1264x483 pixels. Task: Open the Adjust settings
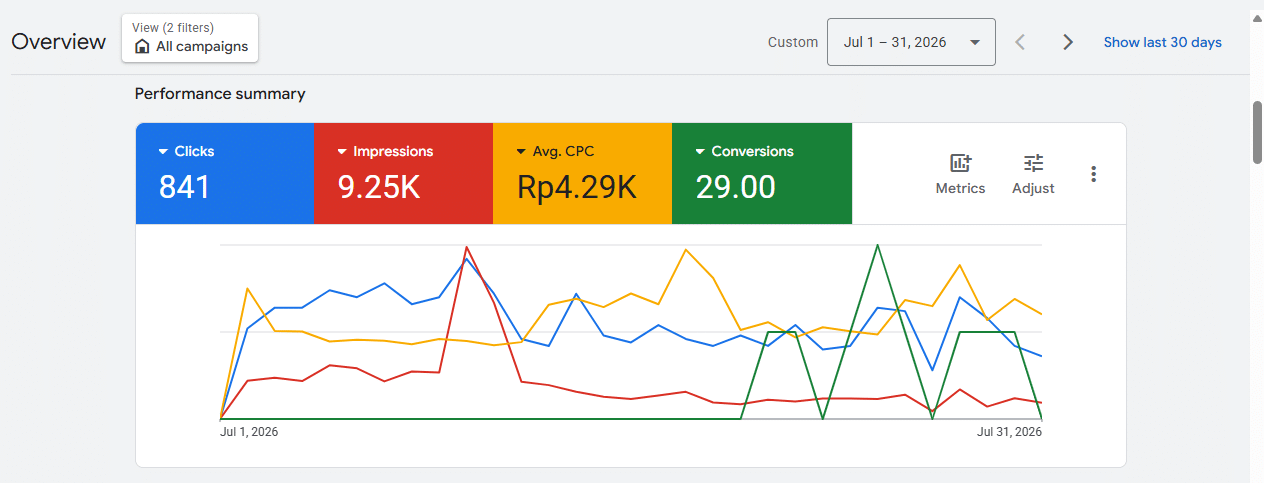(x=1033, y=174)
